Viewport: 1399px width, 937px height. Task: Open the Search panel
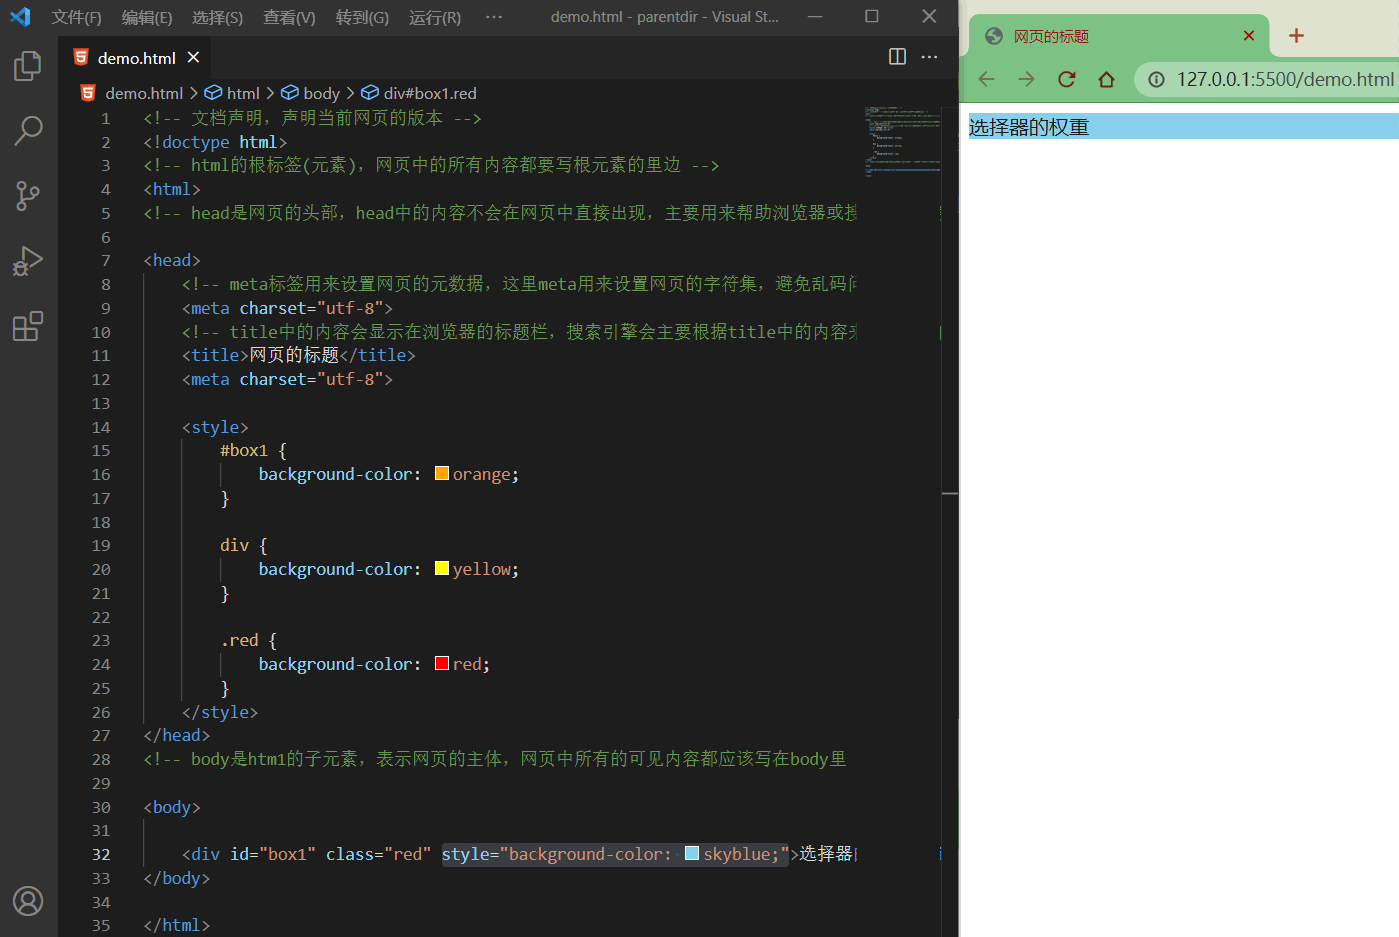click(x=27, y=131)
